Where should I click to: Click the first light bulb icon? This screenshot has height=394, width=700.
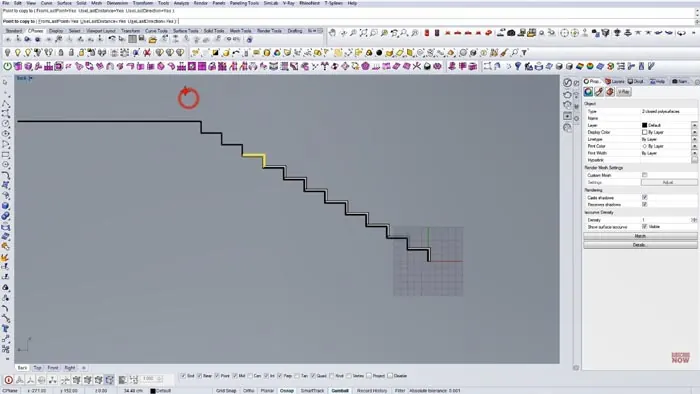coord(8,53)
